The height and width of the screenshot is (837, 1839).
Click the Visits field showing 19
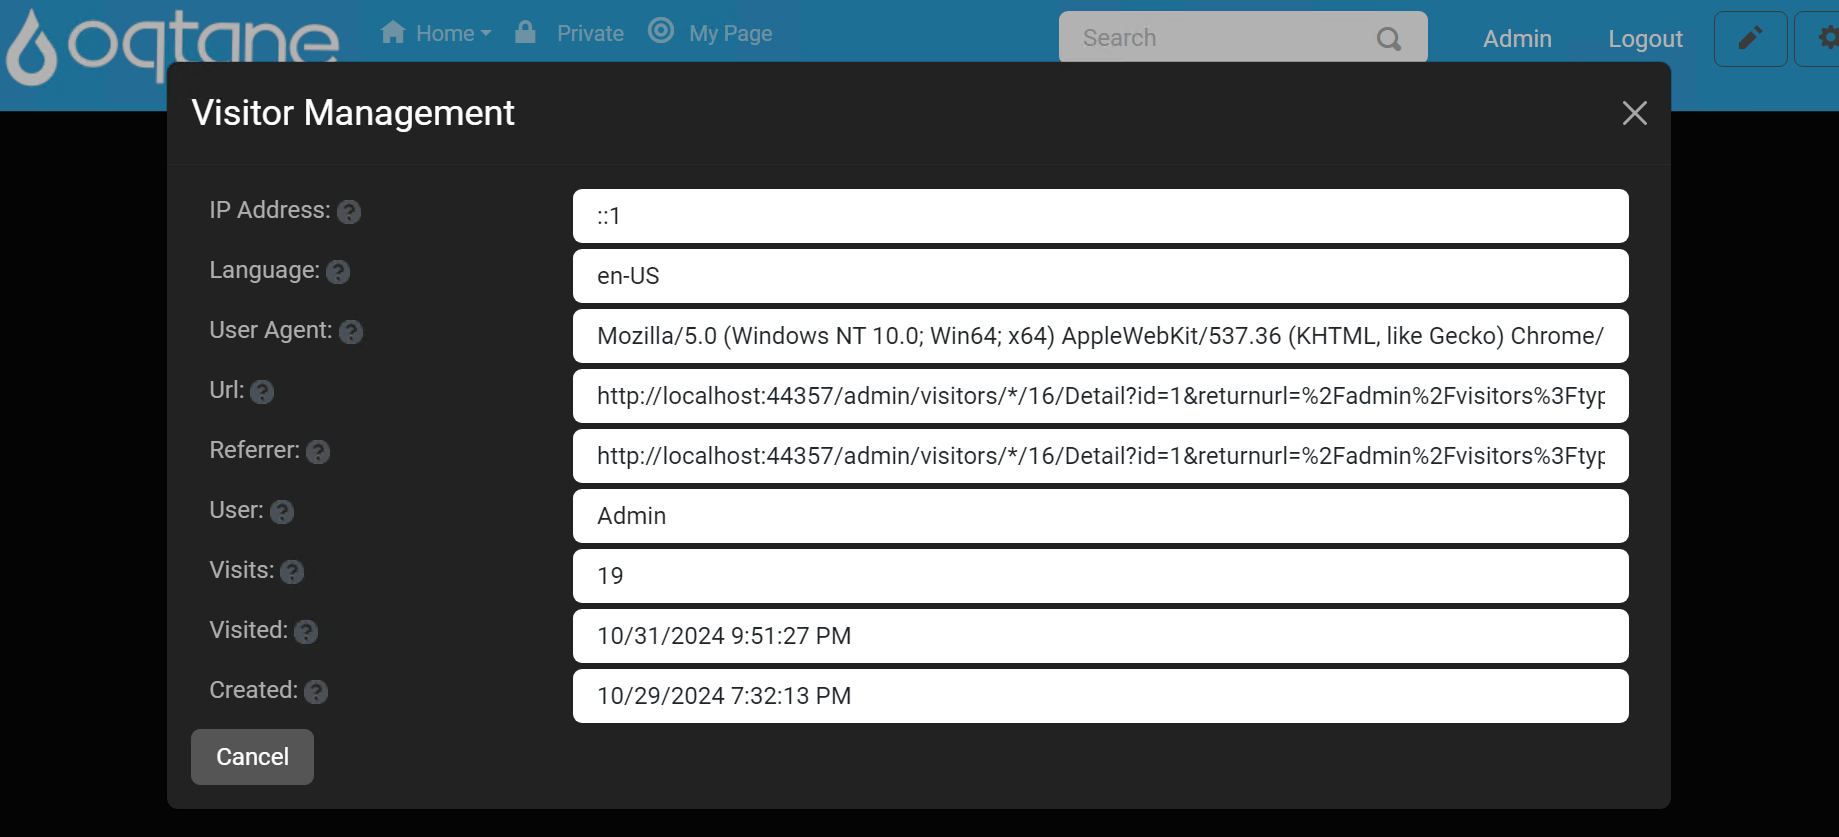tap(1100, 576)
